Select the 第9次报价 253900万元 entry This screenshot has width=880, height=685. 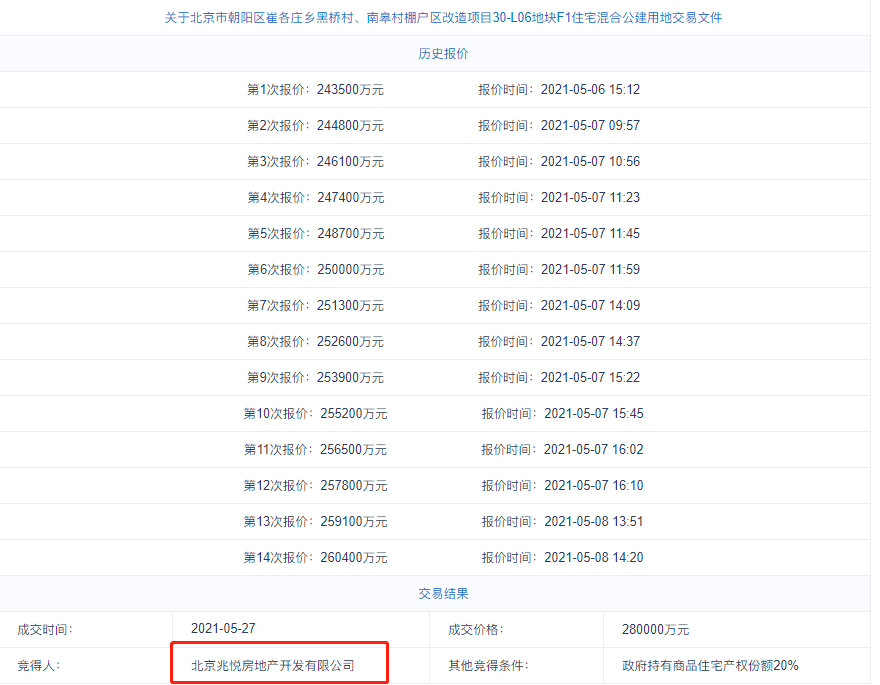pos(315,378)
